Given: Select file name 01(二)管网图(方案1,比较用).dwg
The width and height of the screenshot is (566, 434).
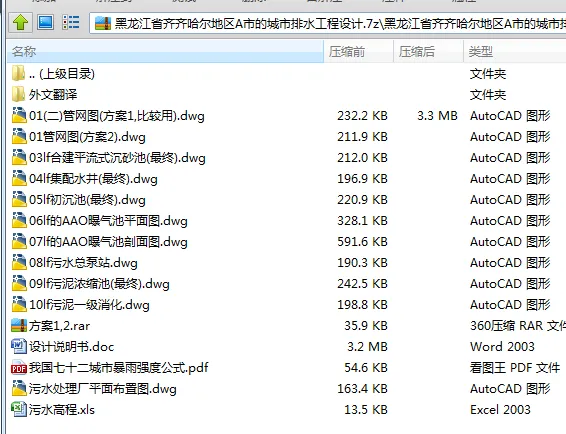Looking at the screenshot, I should pyautogui.click(x=117, y=116).
